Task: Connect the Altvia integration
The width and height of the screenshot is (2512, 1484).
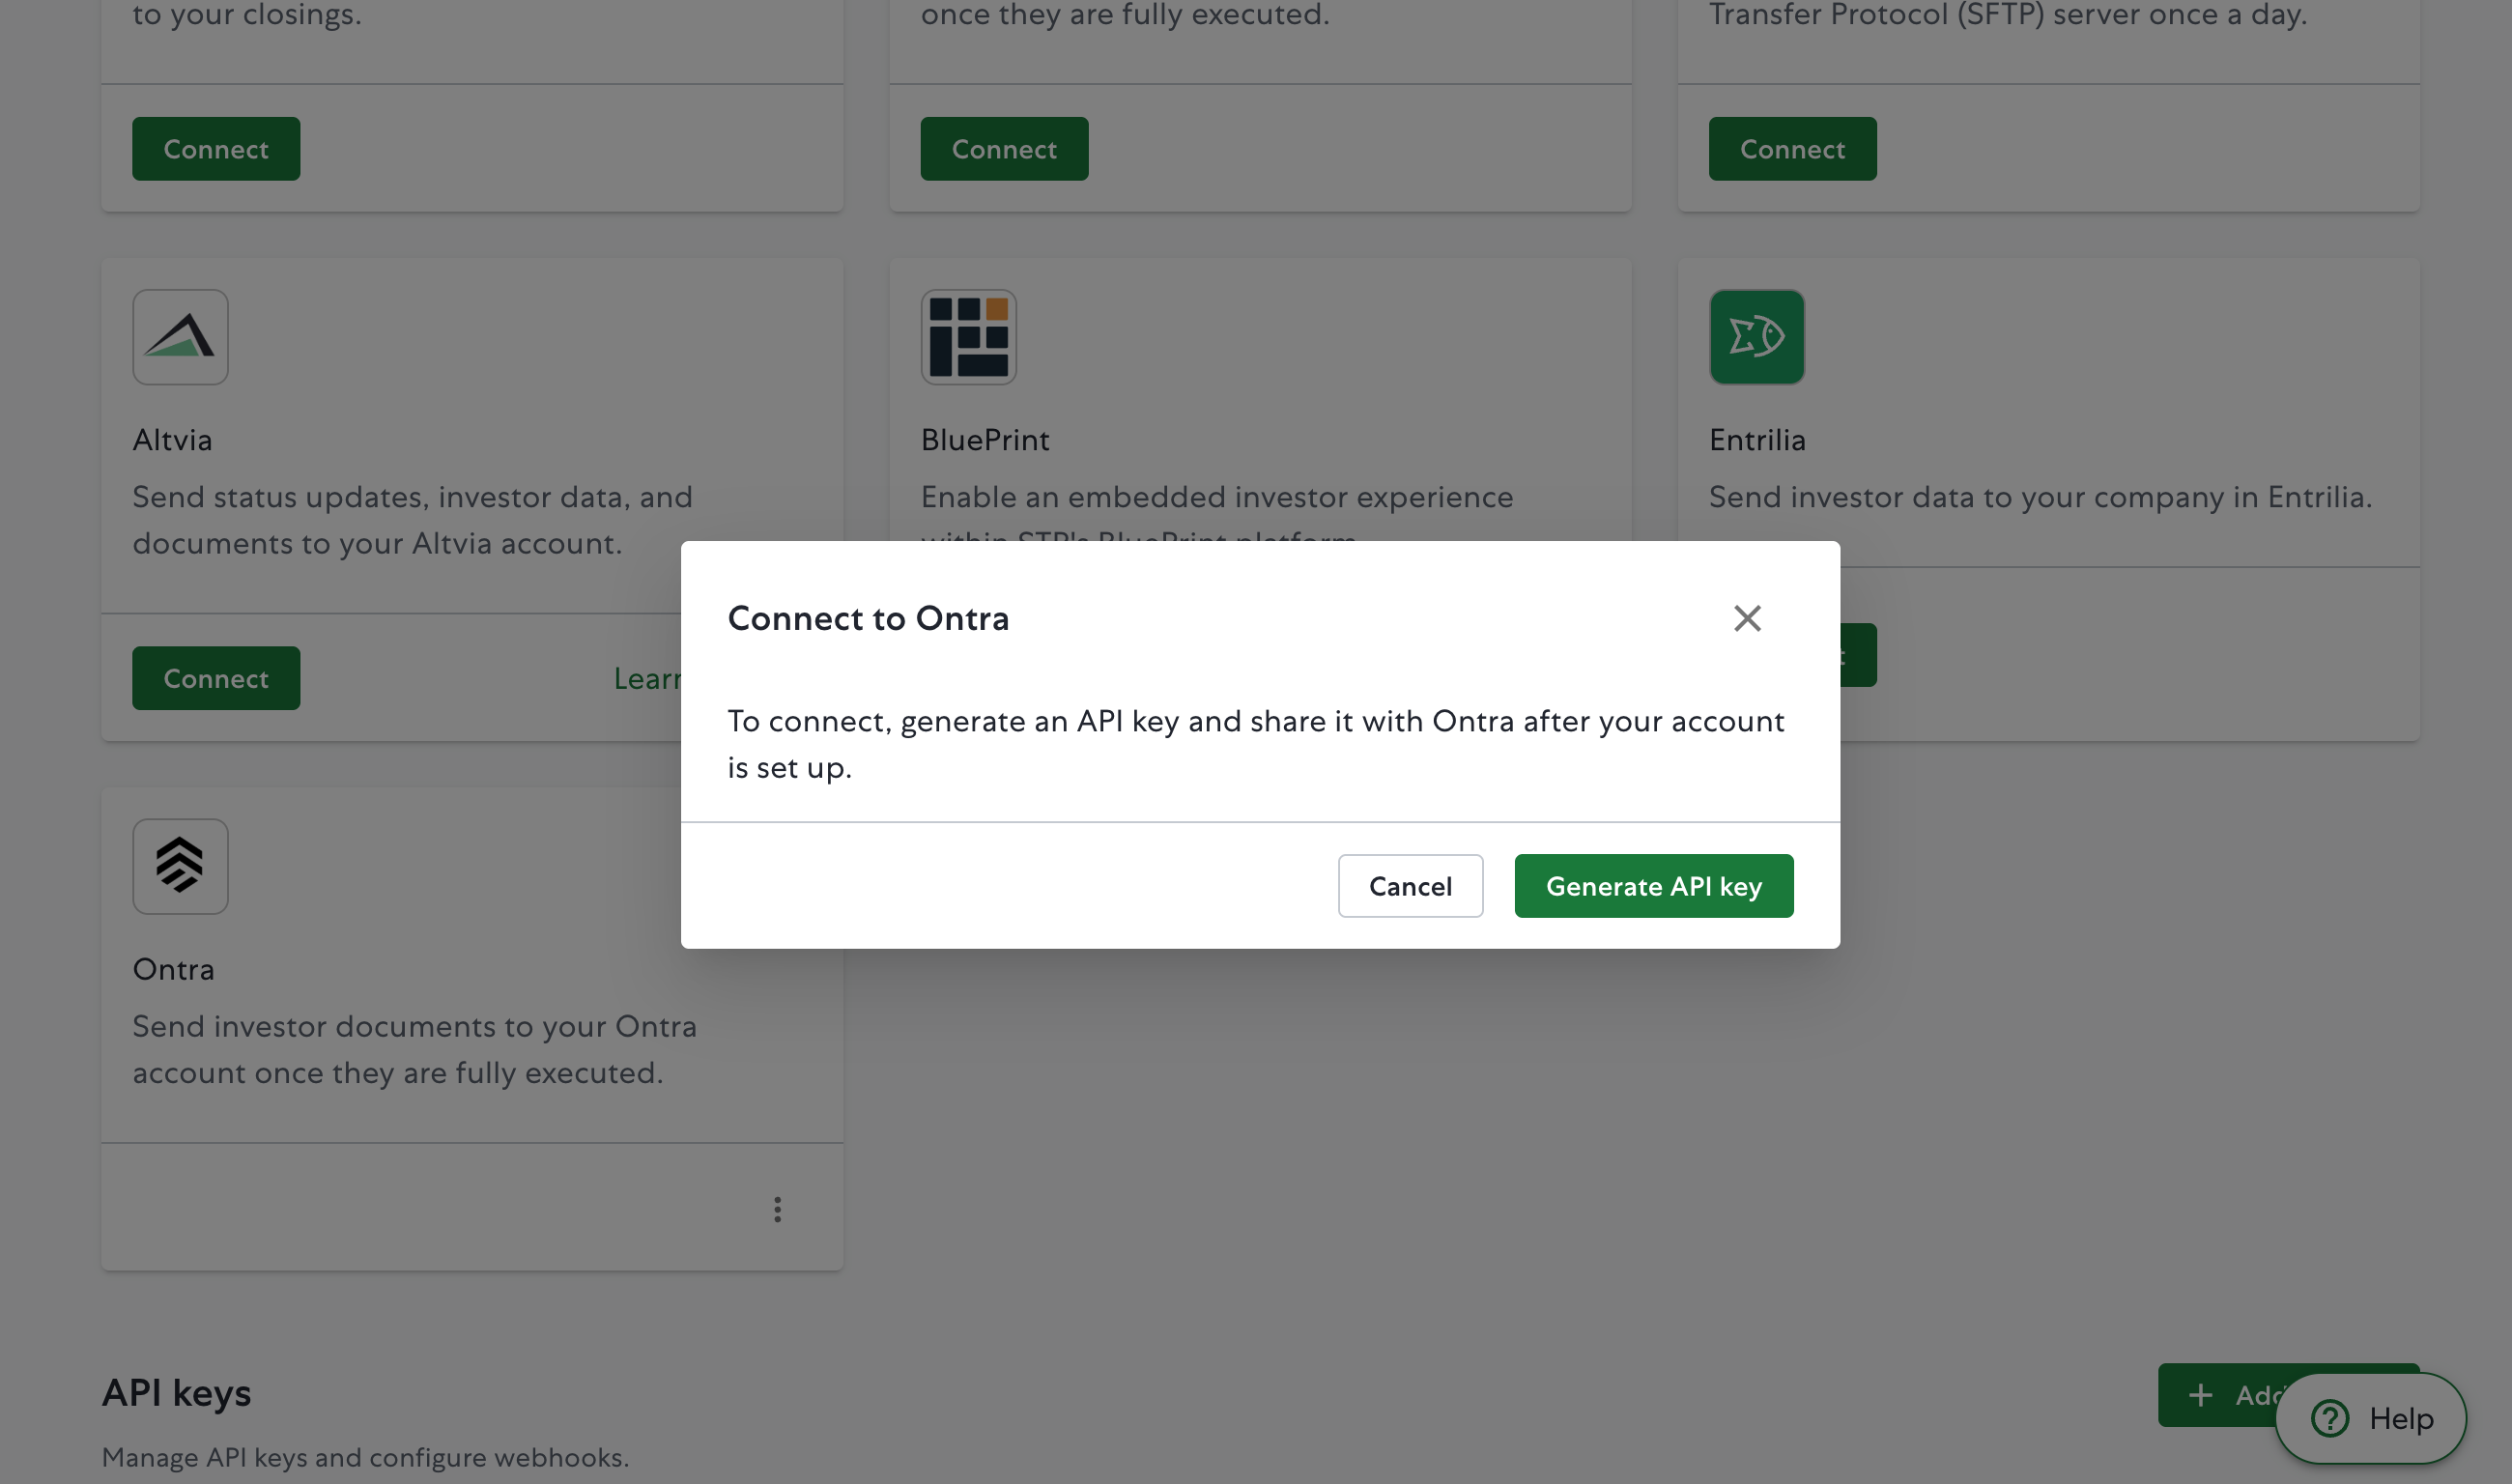Action: pyautogui.click(x=216, y=678)
